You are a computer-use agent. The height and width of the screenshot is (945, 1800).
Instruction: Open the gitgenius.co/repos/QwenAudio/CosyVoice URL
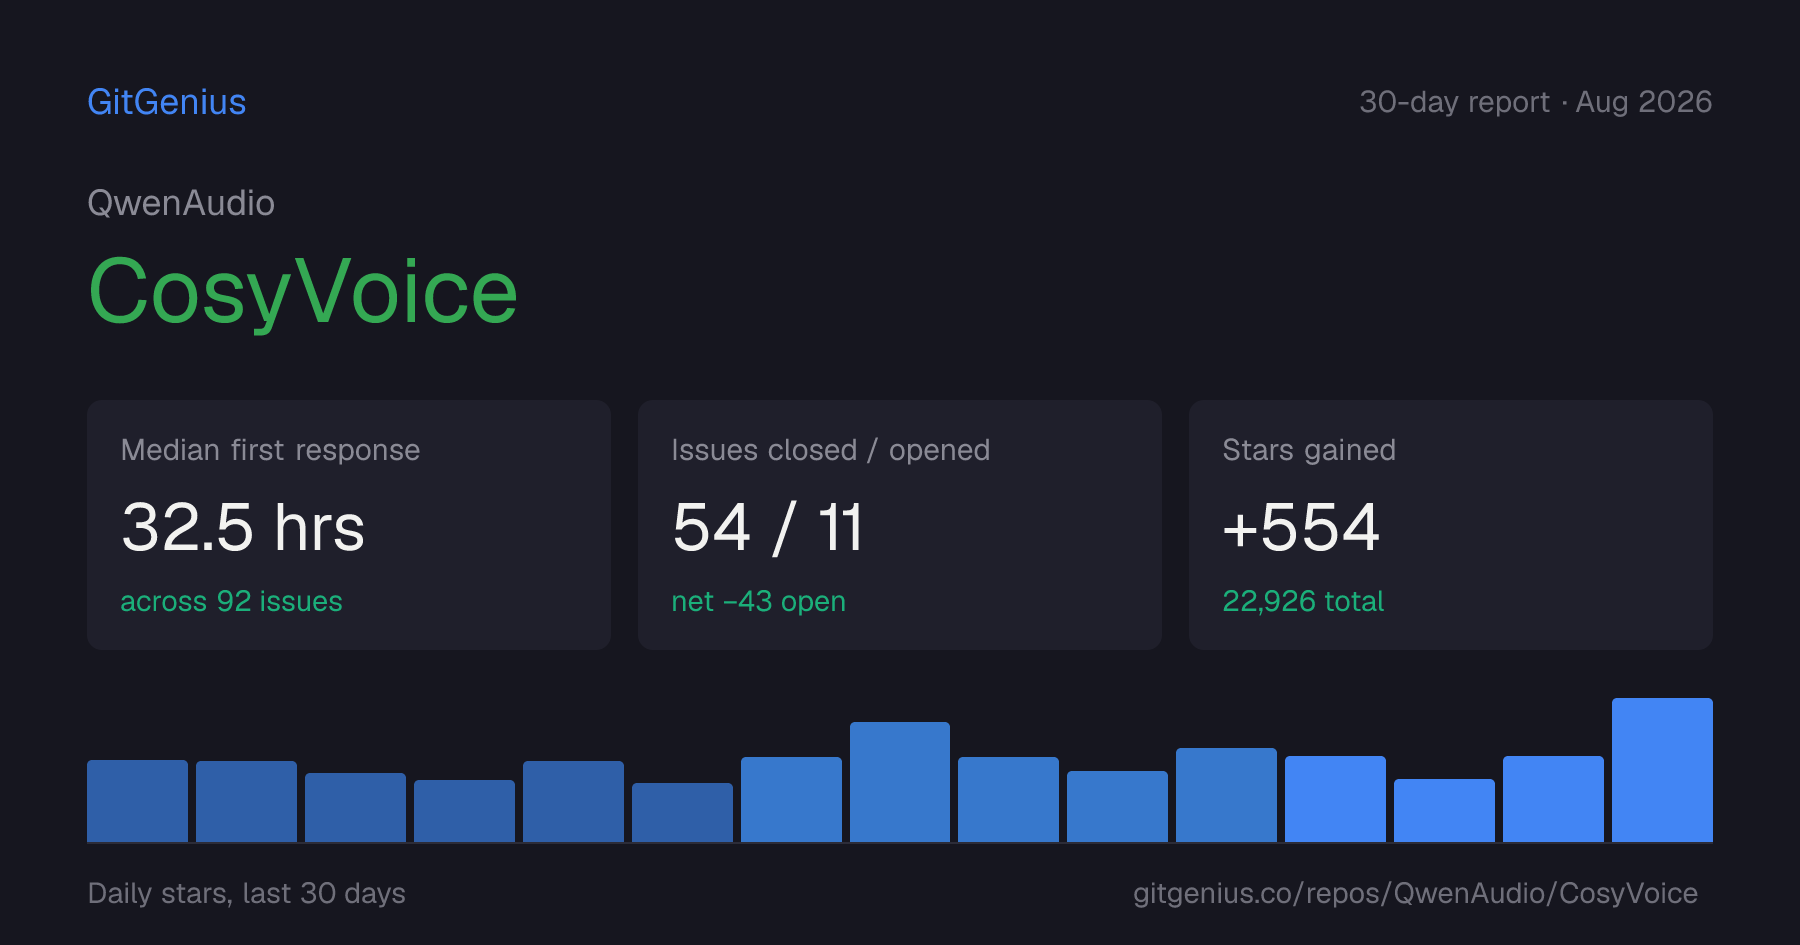point(1415,893)
